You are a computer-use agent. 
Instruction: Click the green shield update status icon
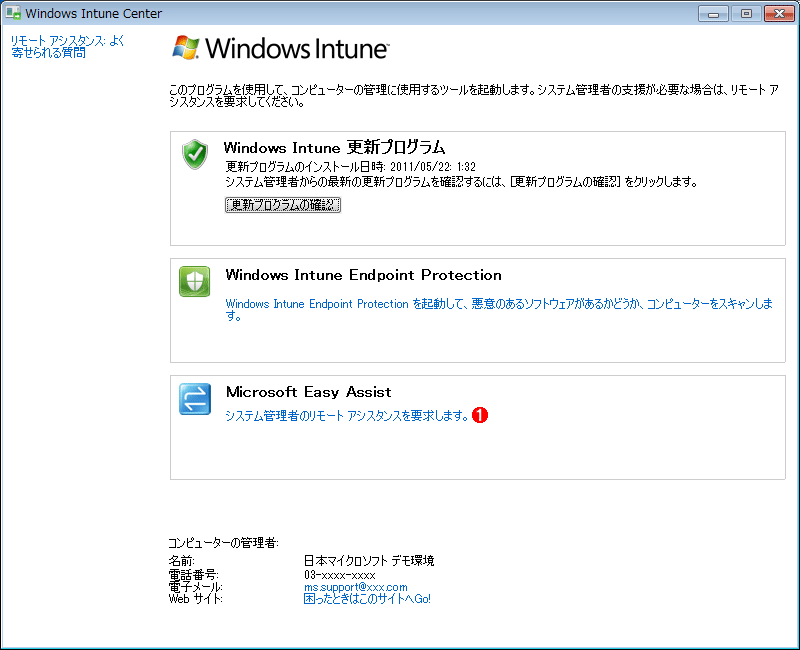pyautogui.click(x=194, y=154)
